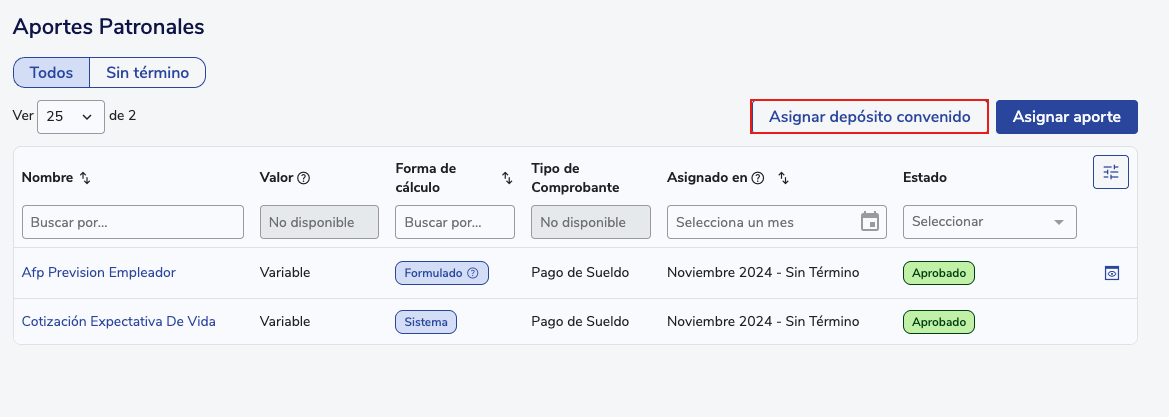Open Afp Prevision Empleador link
The image size is (1169, 417).
point(98,272)
